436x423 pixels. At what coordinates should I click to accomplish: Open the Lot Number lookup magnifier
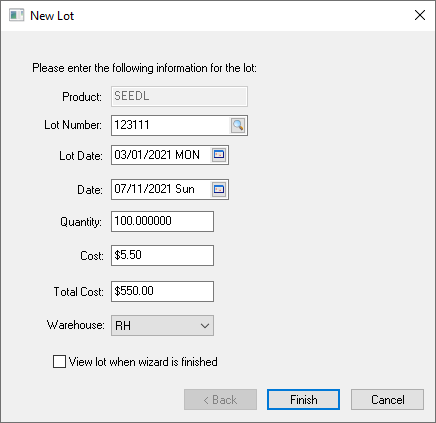tap(238, 125)
